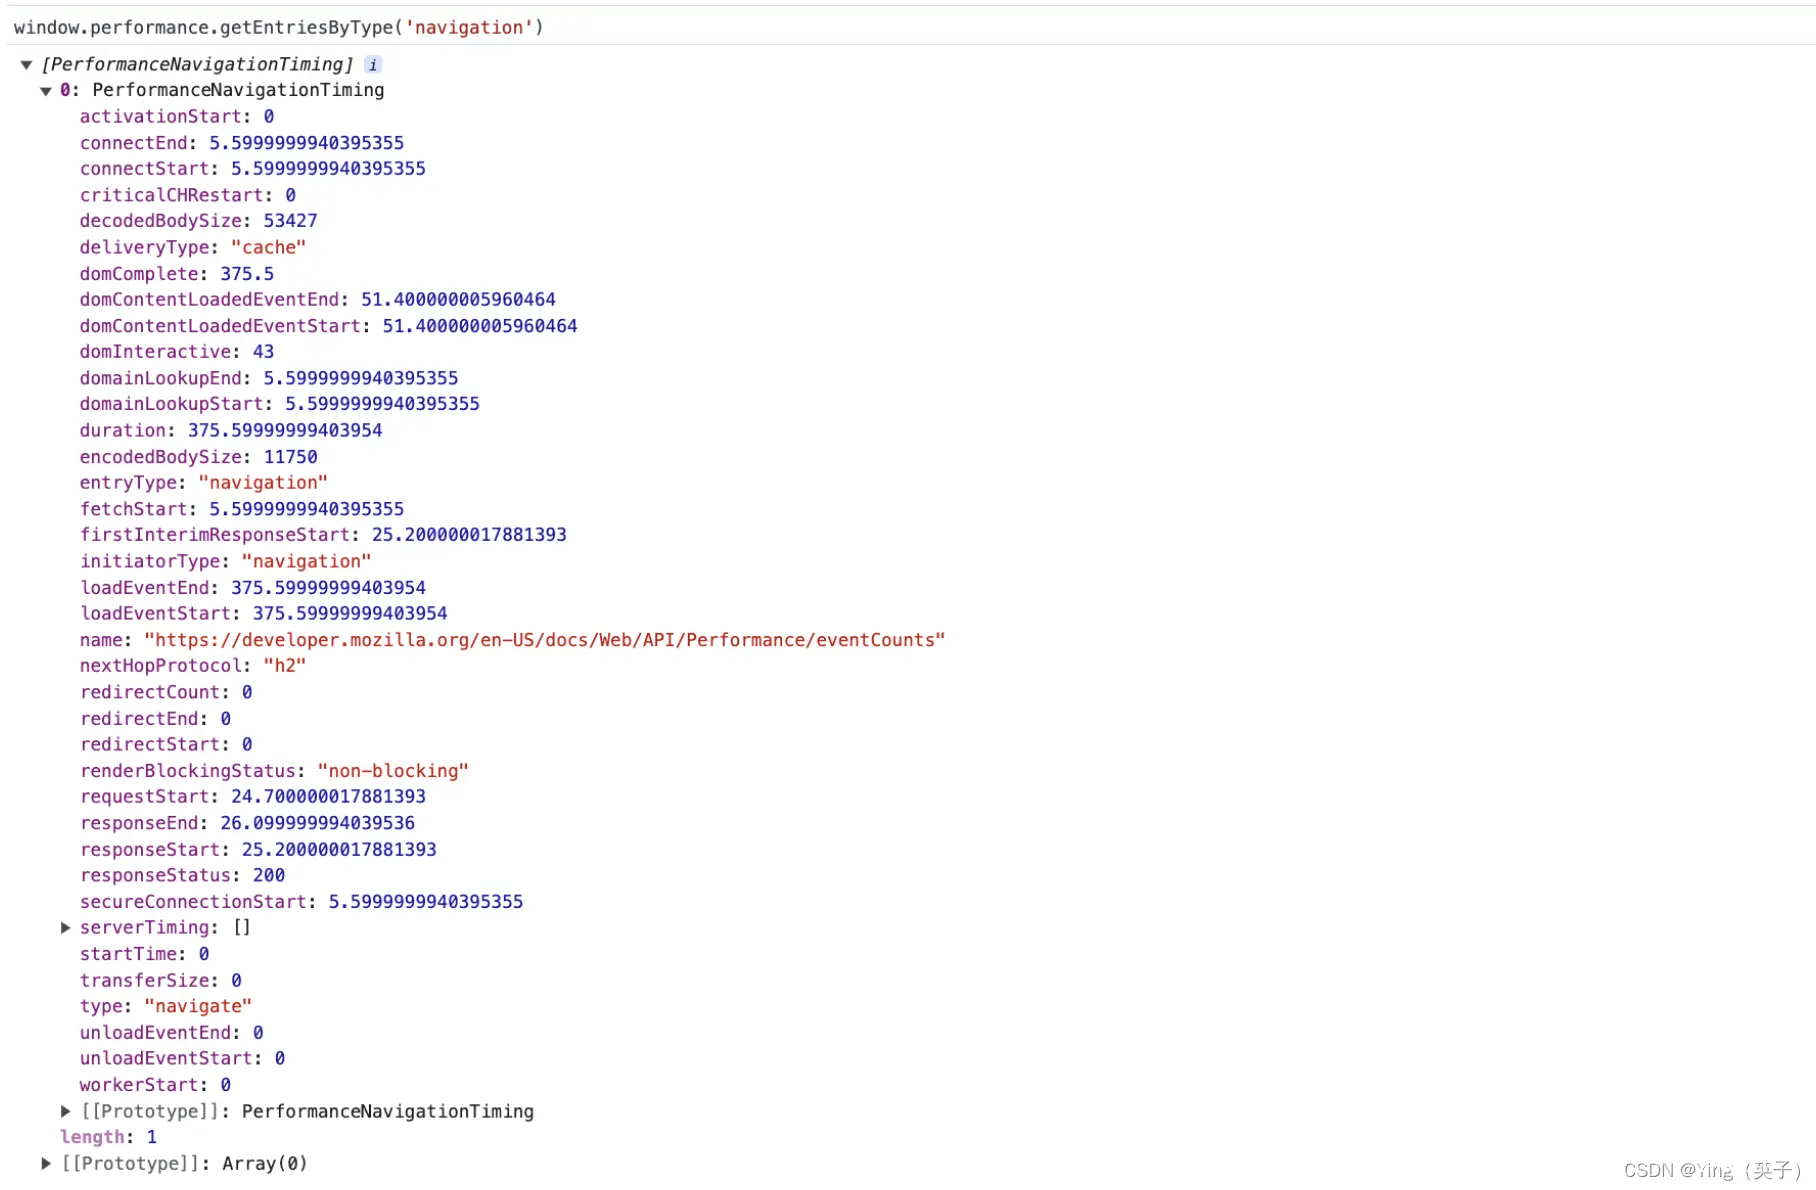Expand the serverTiming array

tap(66, 928)
